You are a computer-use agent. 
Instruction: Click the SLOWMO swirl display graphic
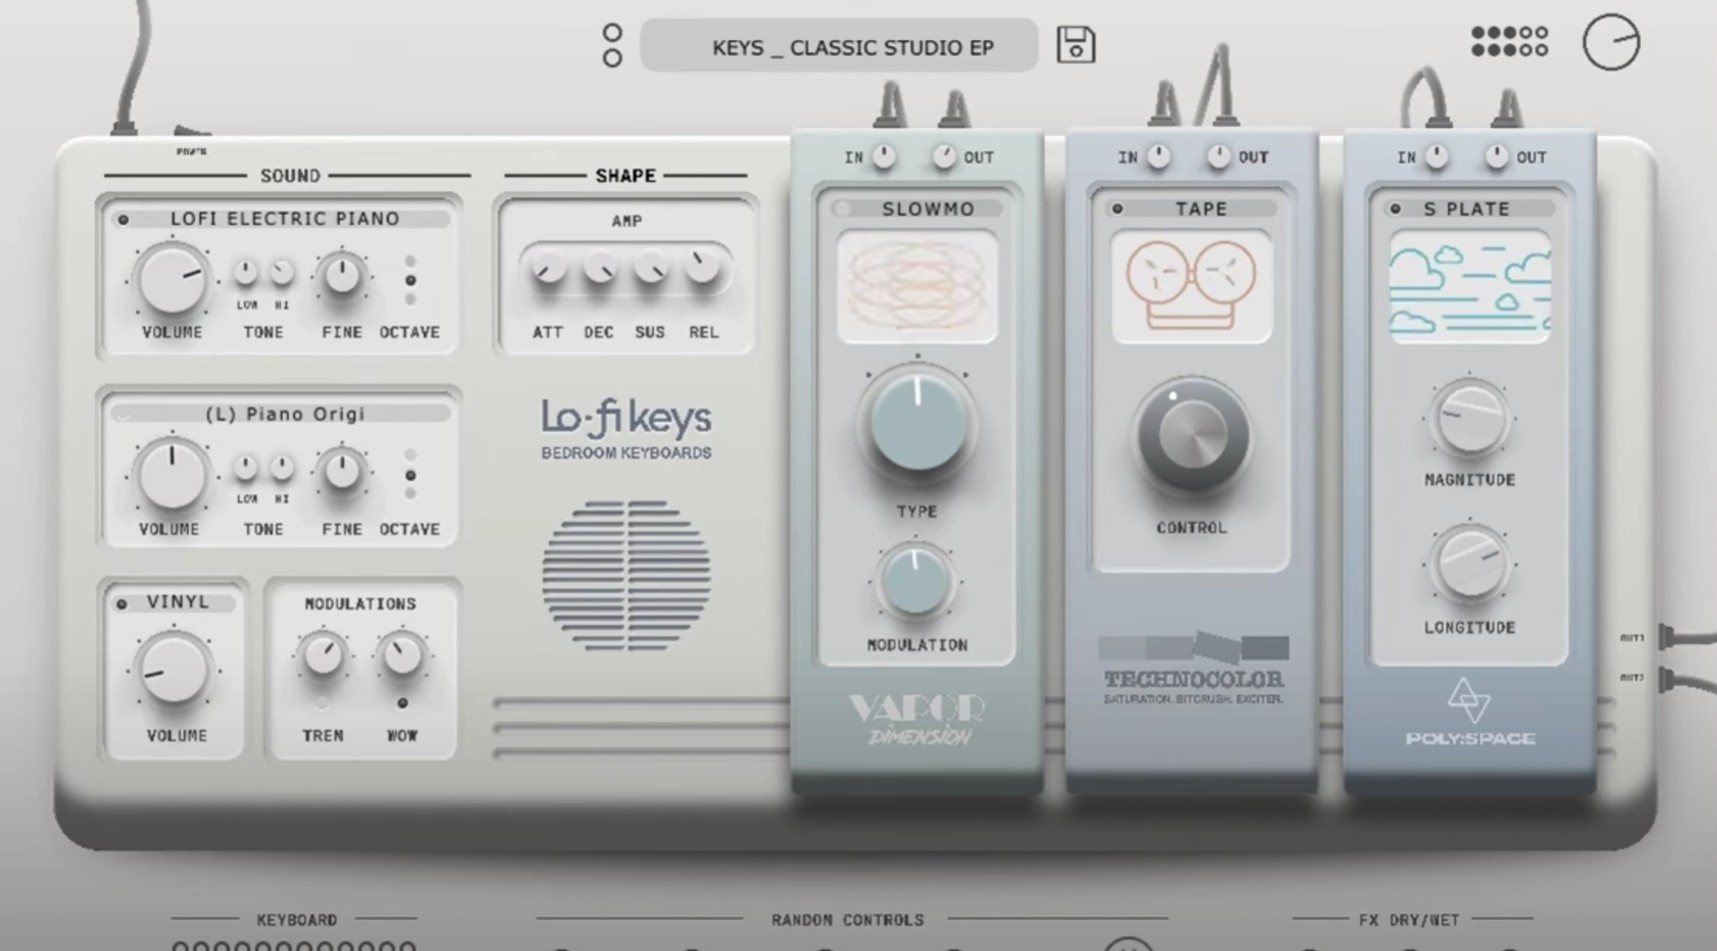pos(918,287)
